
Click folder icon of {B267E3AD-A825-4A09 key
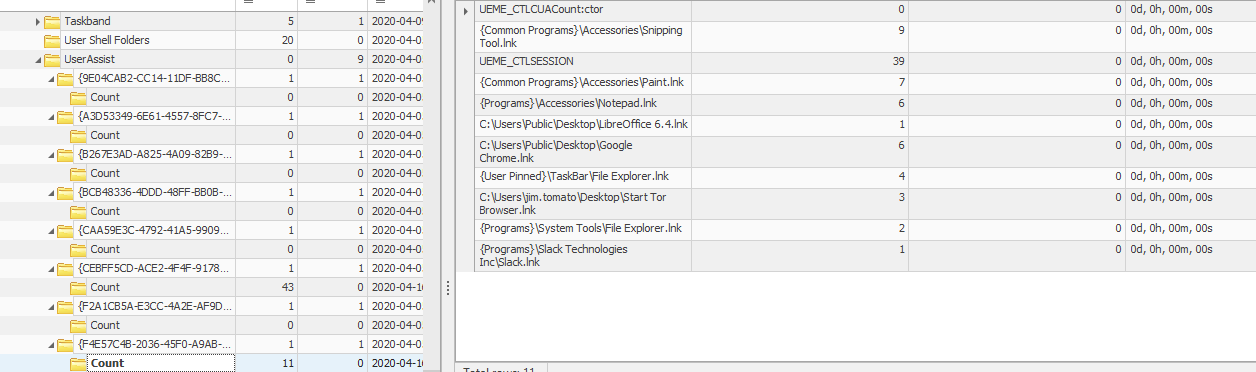[x=66, y=154]
